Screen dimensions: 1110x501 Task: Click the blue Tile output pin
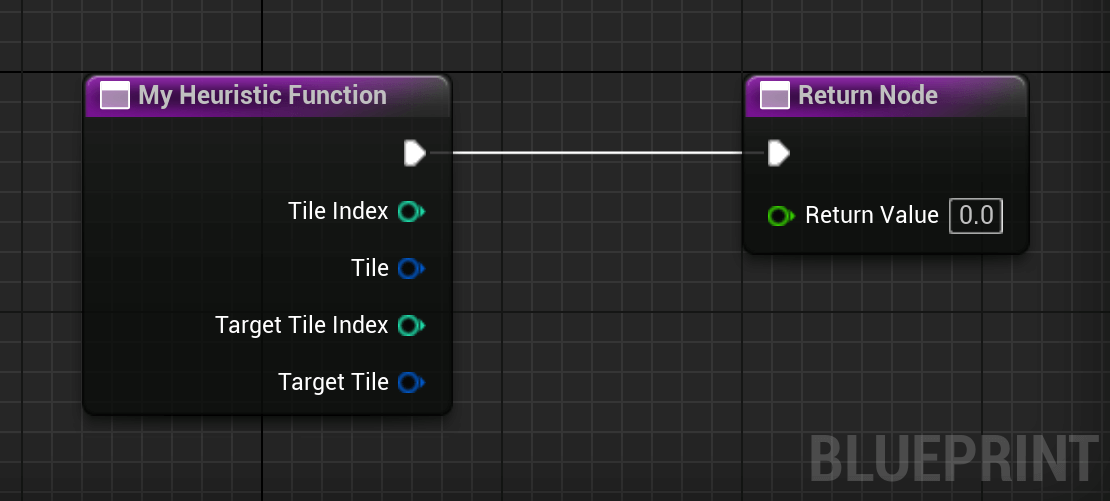coord(411,269)
